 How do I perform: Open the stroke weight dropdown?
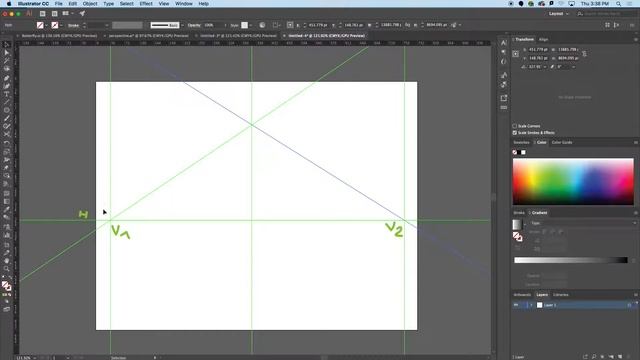tap(107, 25)
